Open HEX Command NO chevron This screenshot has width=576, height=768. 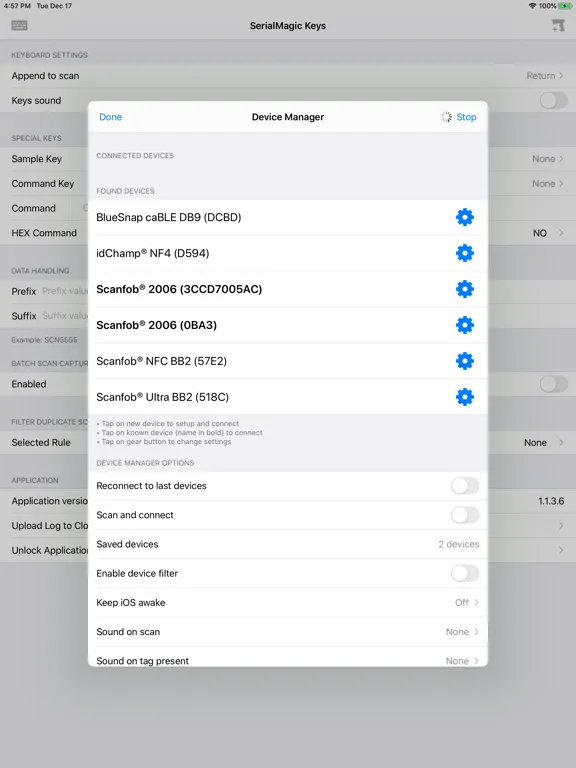pos(561,233)
